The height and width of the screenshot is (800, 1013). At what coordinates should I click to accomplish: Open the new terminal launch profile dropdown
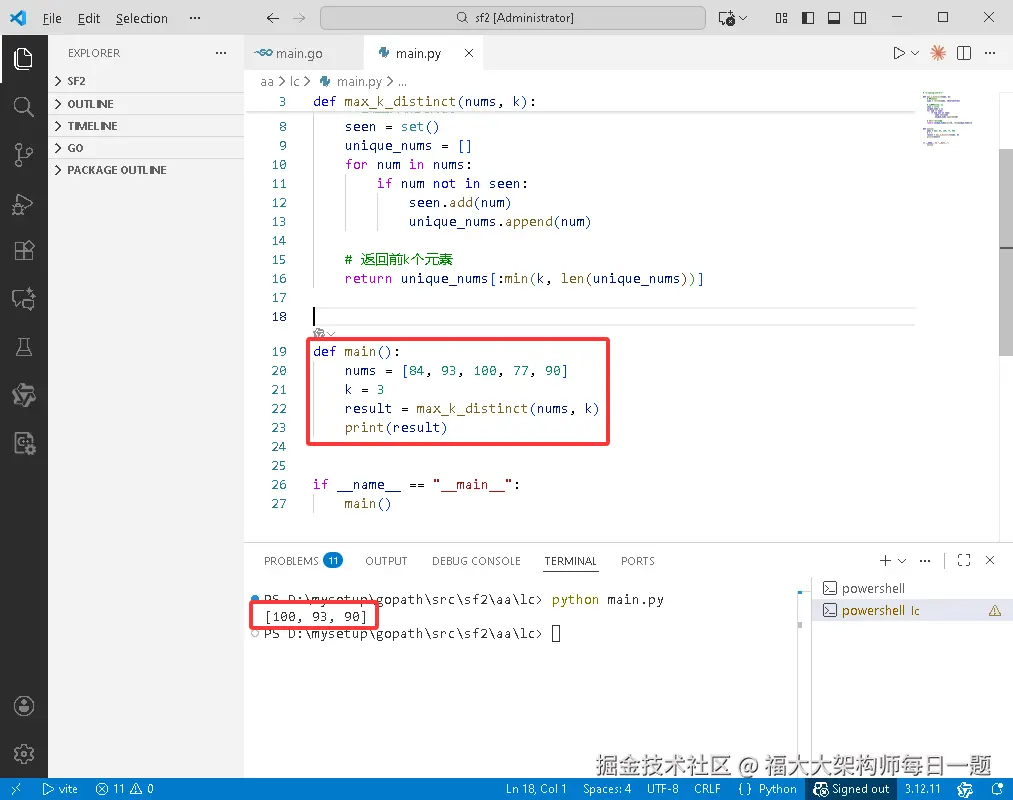pos(902,560)
